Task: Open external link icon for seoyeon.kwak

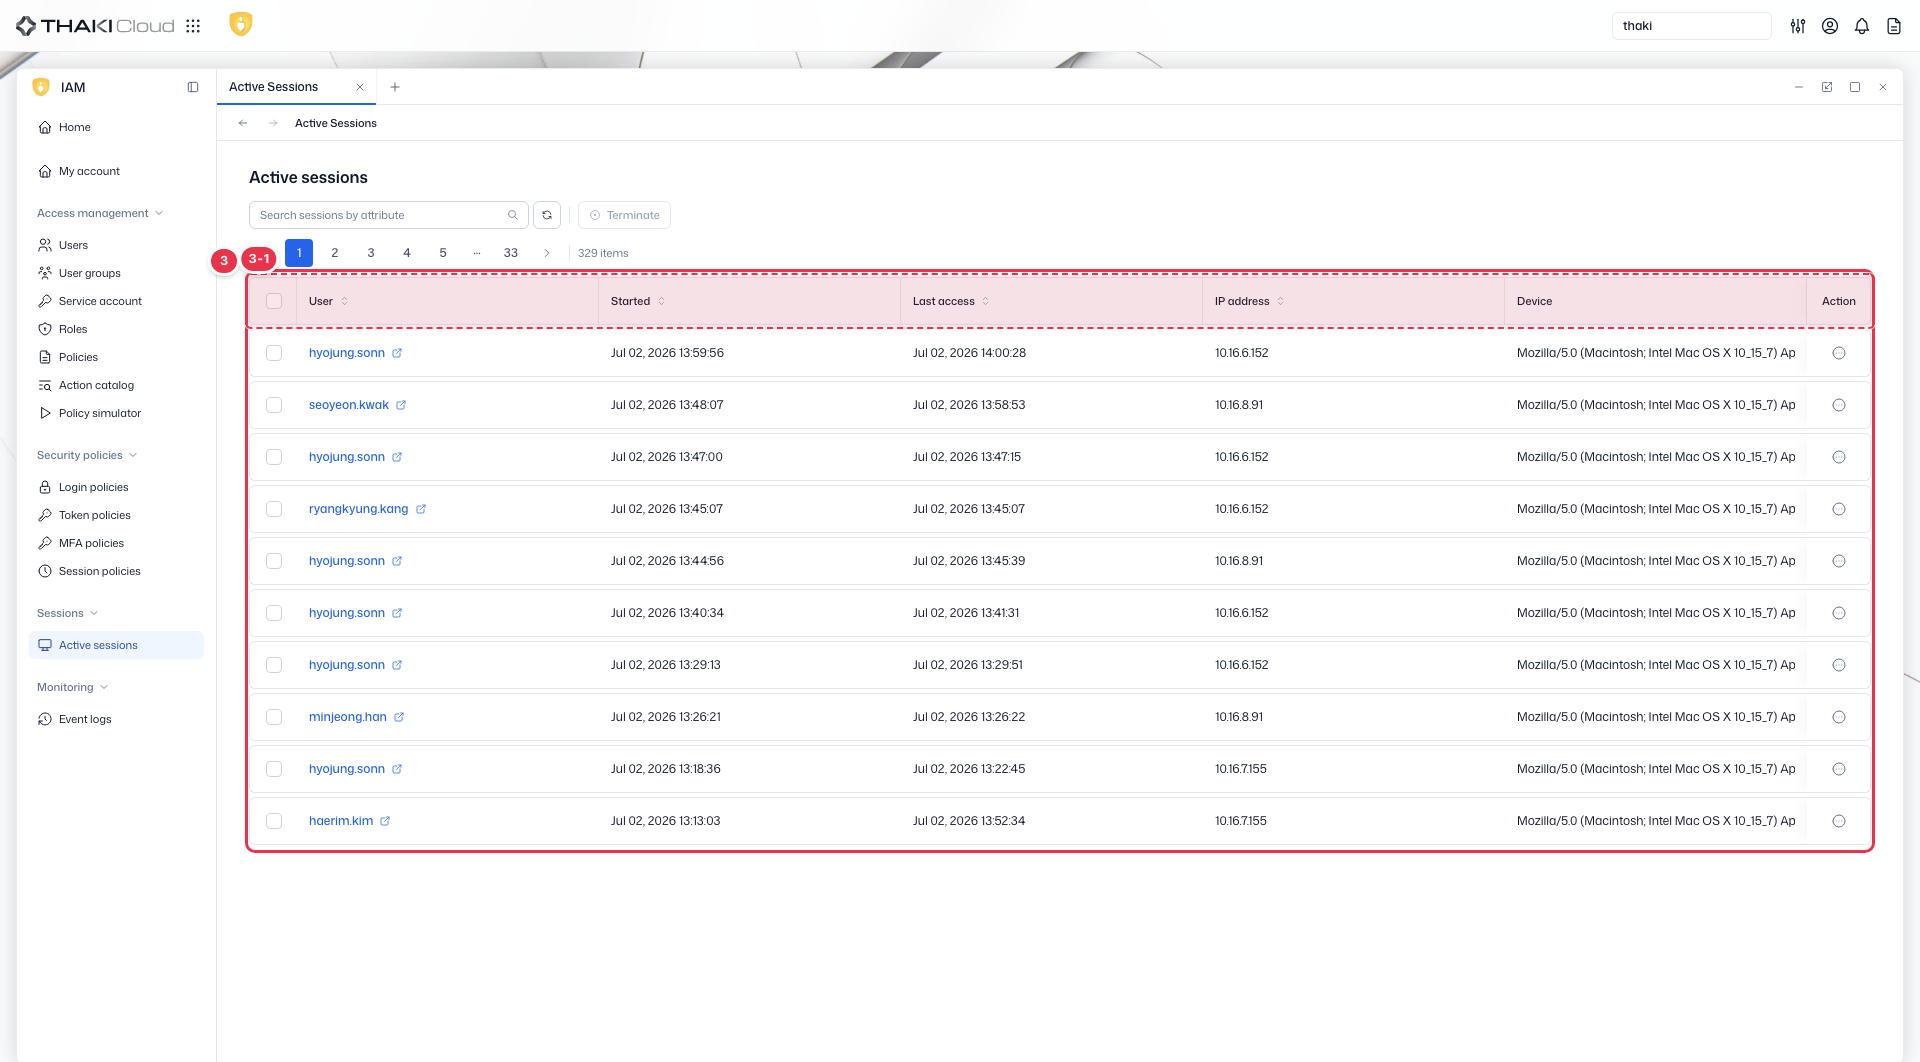Action: [401, 405]
